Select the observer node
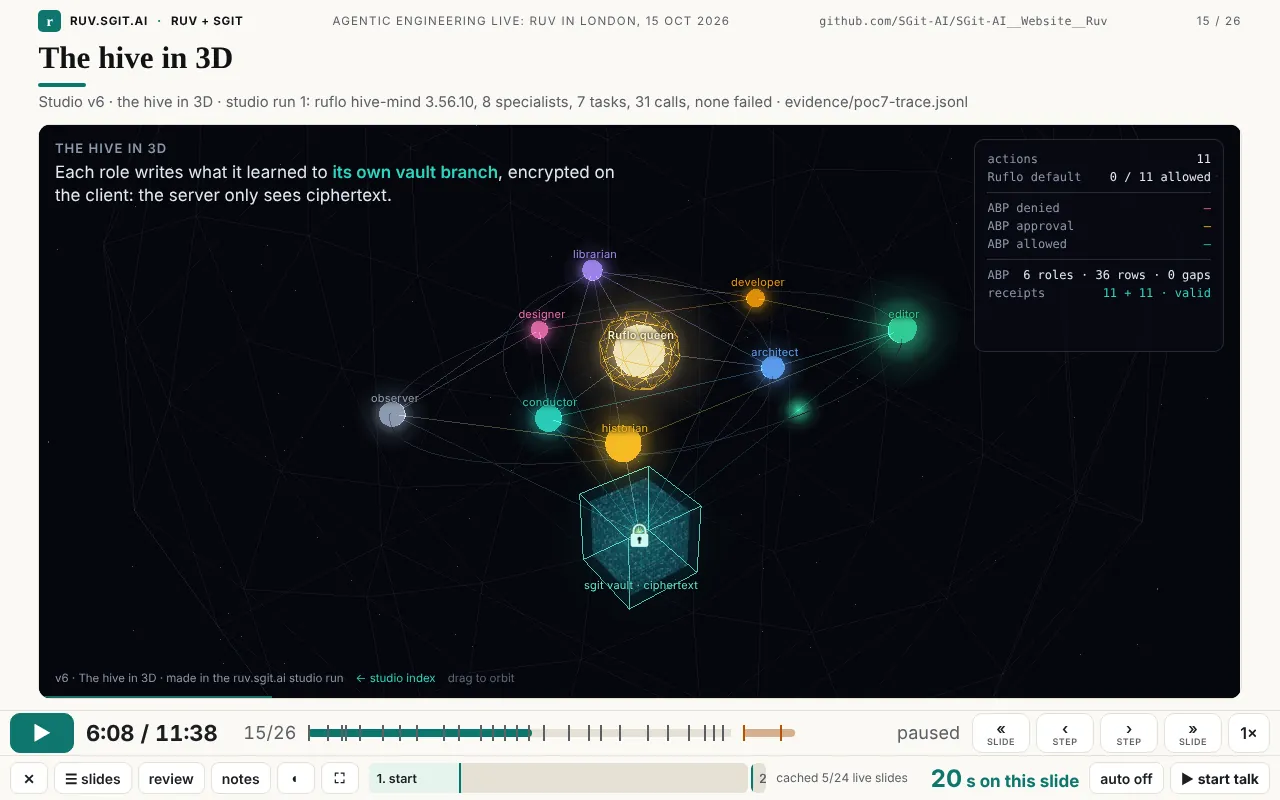1280x800 pixels. (392, 414)
